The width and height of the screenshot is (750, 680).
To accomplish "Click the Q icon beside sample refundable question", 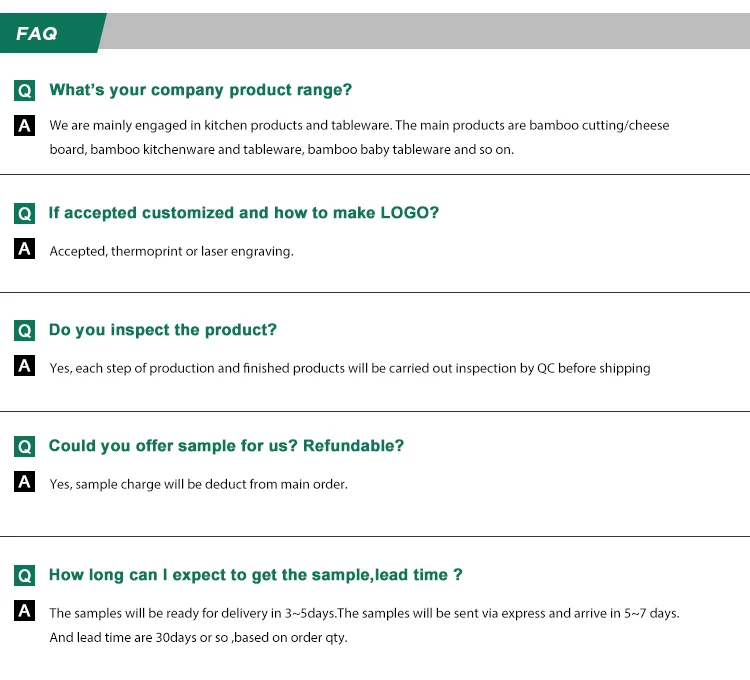I will (x=25, y=447).
